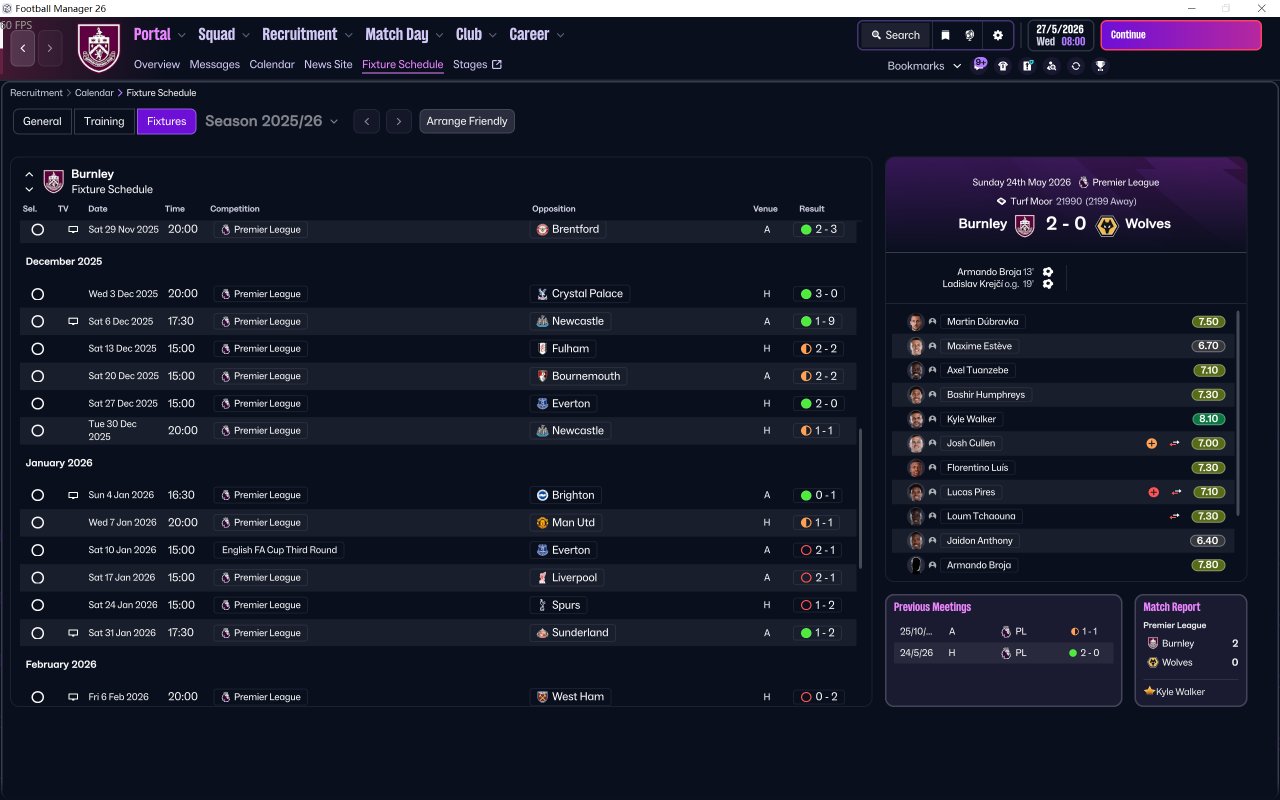Expand the Portal menu chevron
1280x800 pixels.
pos(182,35)
